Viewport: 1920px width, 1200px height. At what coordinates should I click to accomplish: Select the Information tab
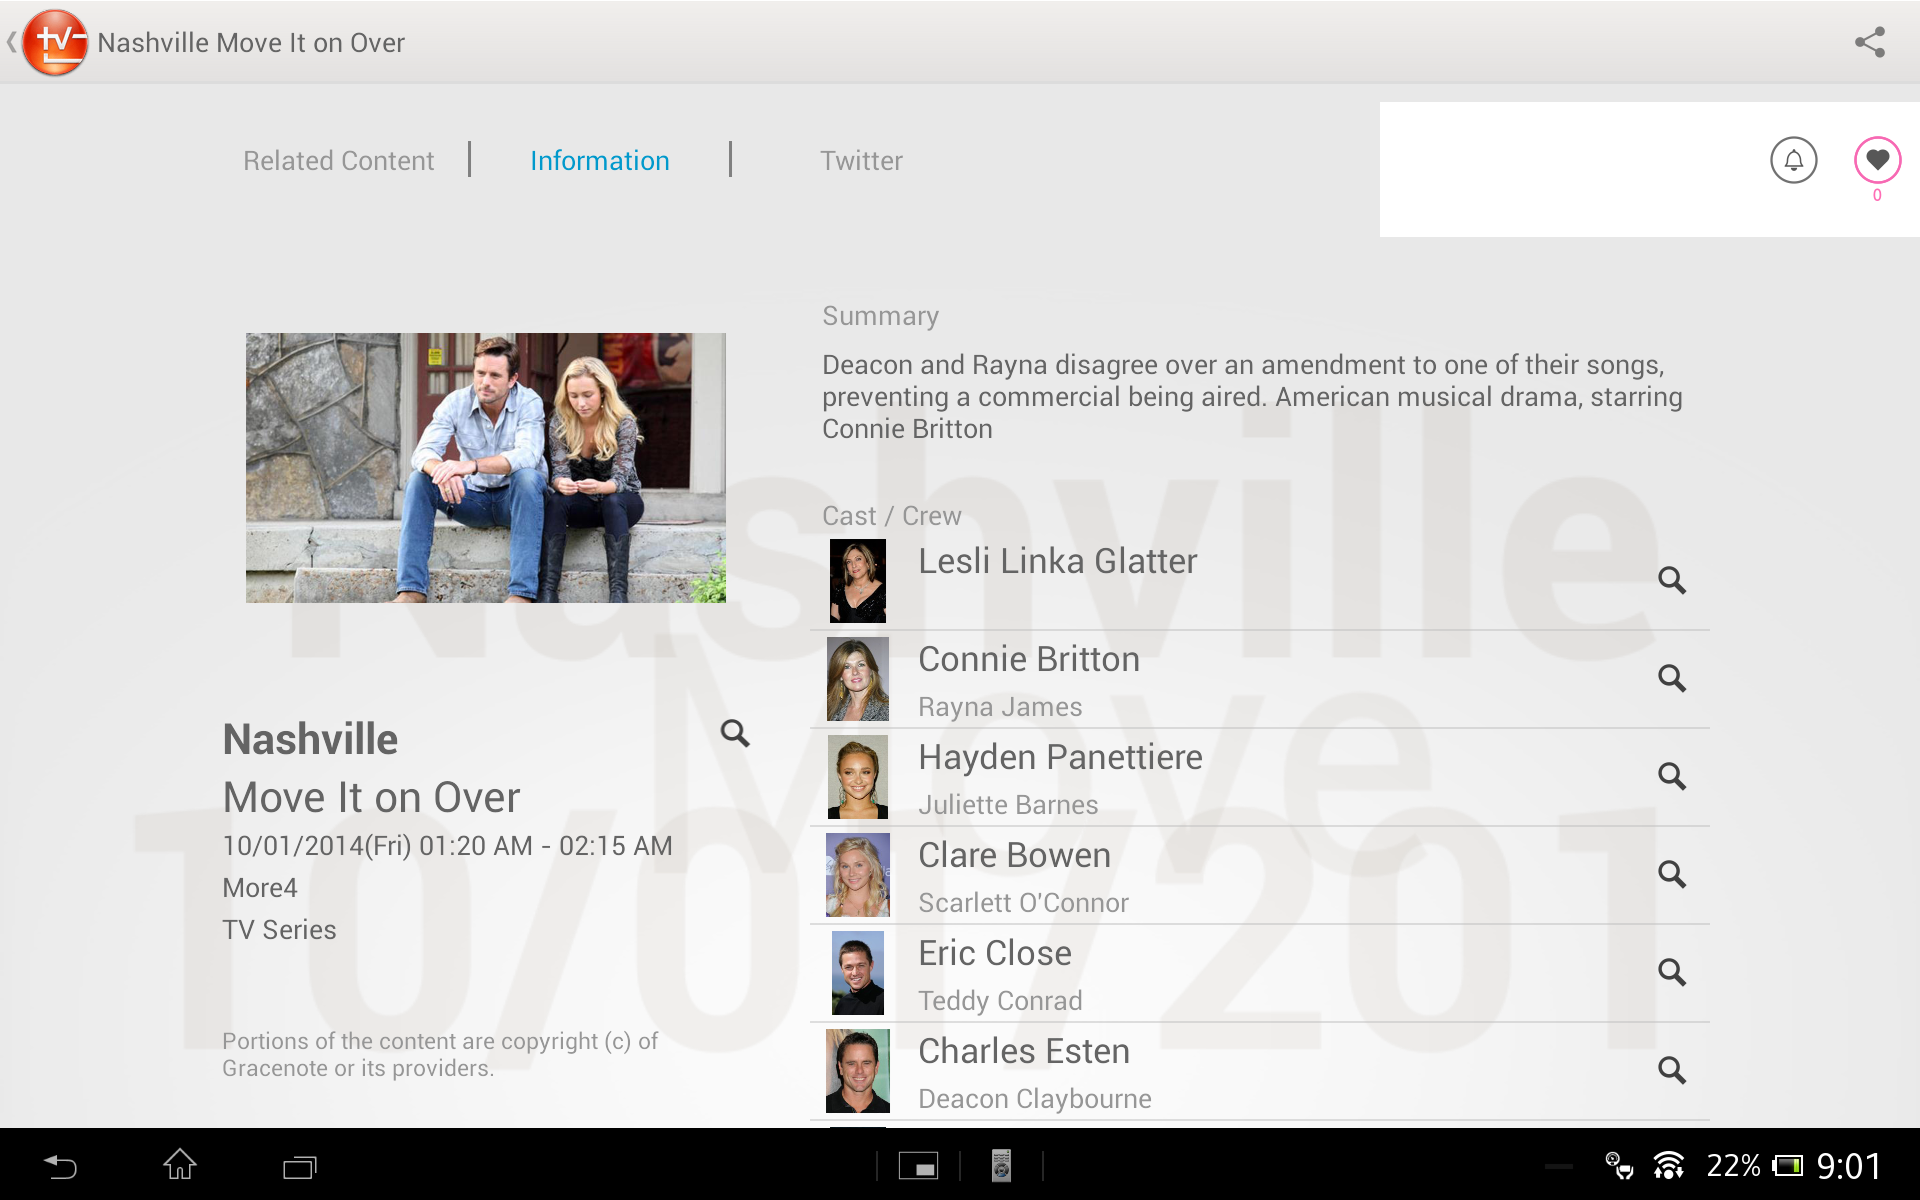point(600,161)
